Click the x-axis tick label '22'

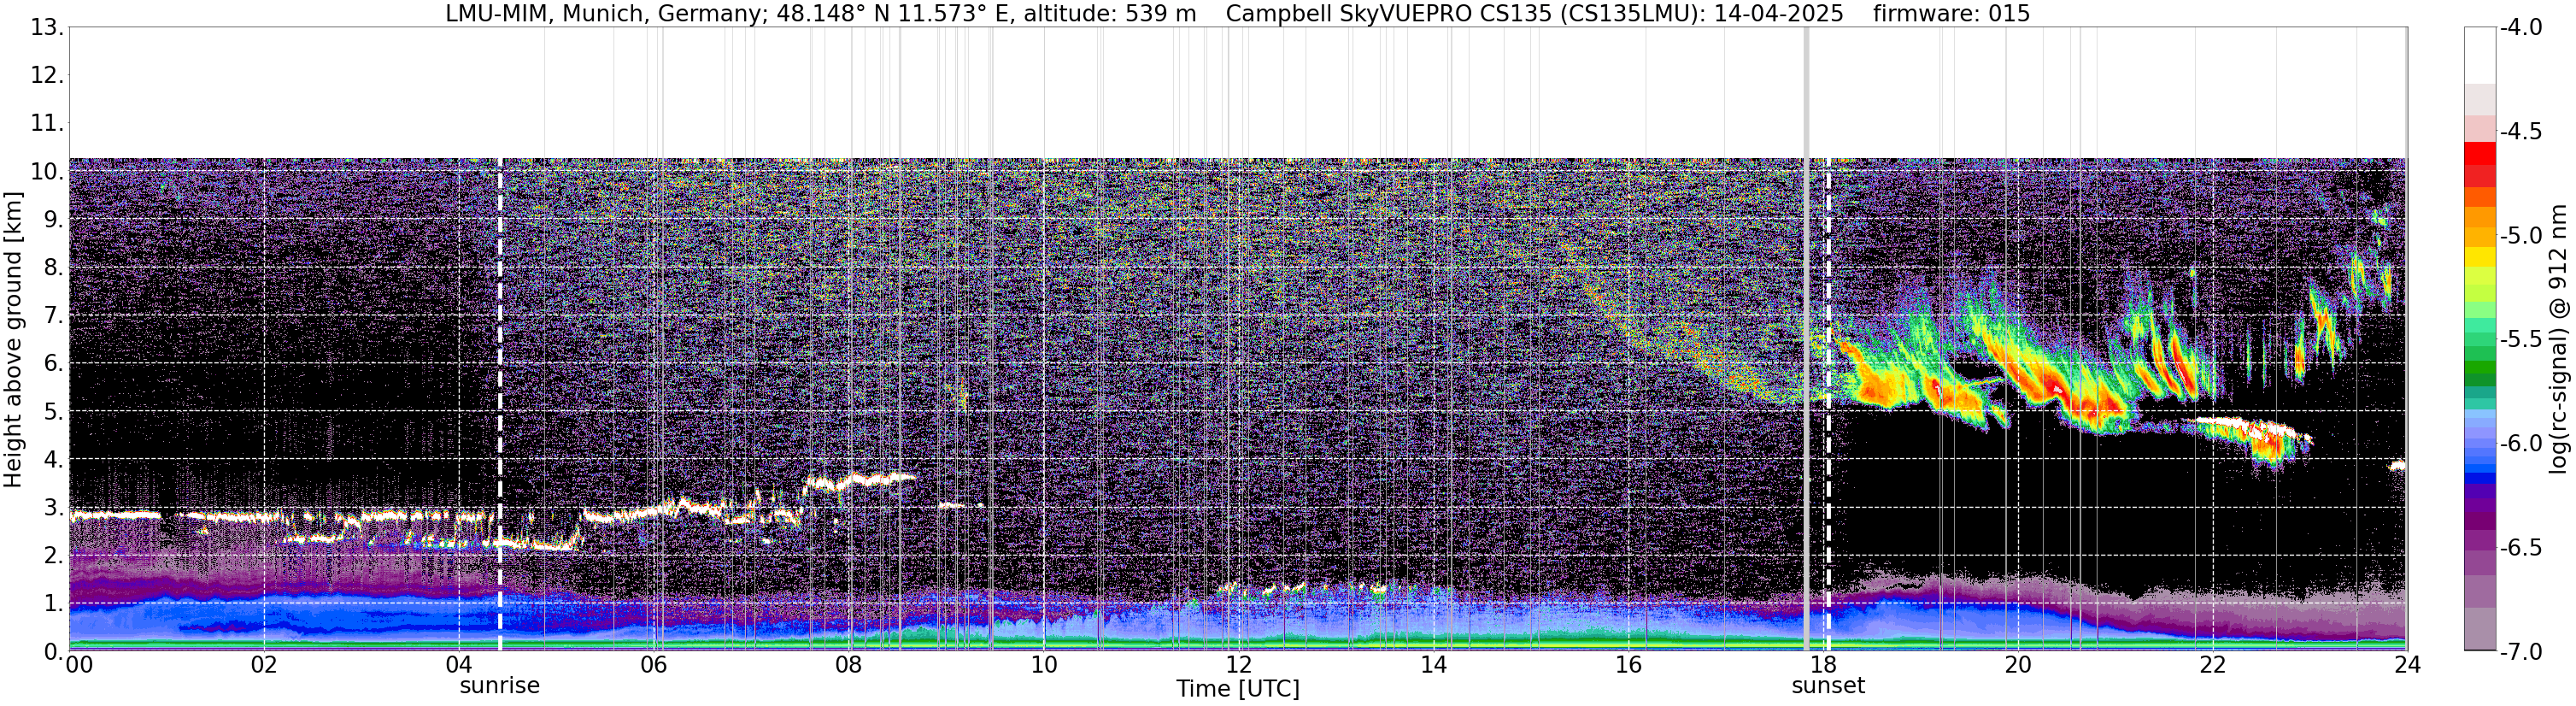pyautogui.click(x=2213, y=666)
